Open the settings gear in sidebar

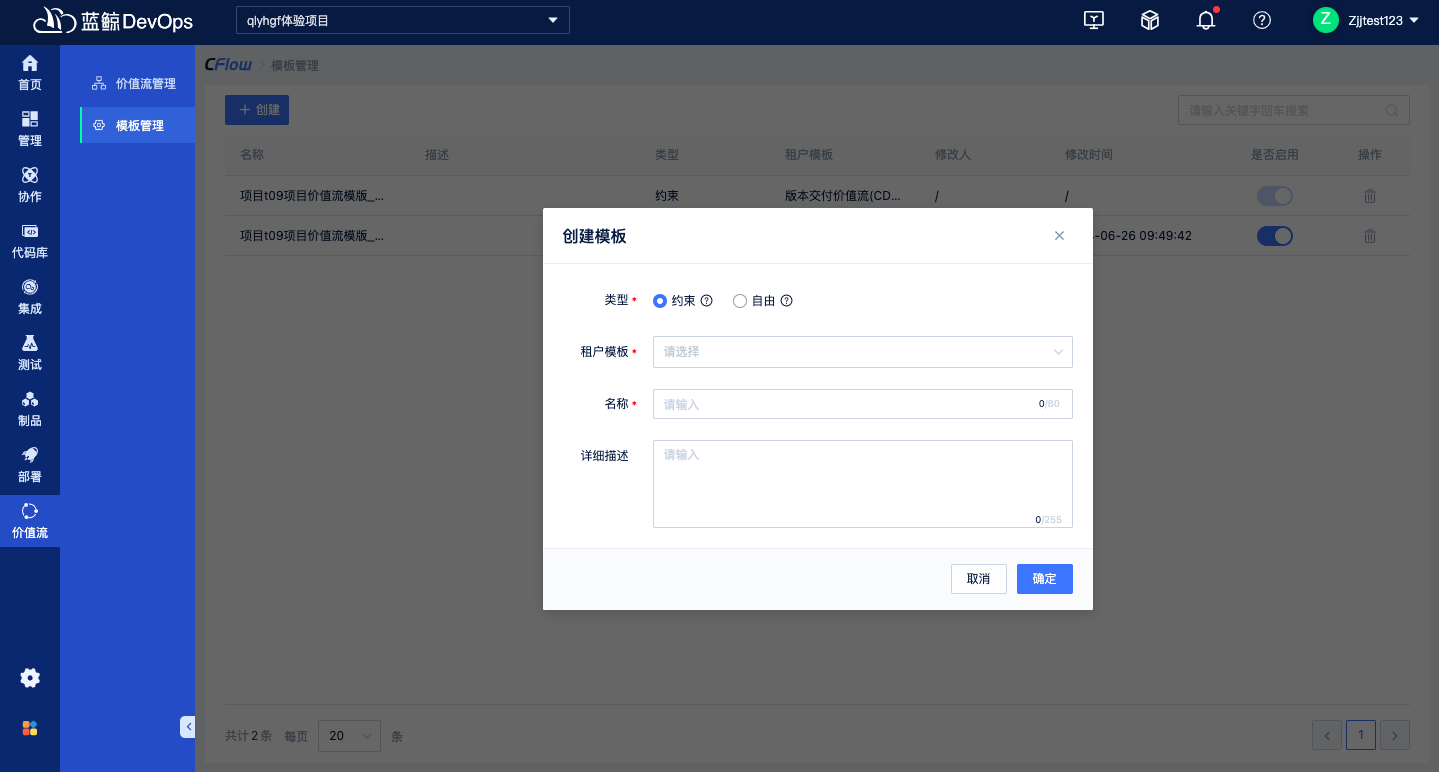[x=30, y=678]
